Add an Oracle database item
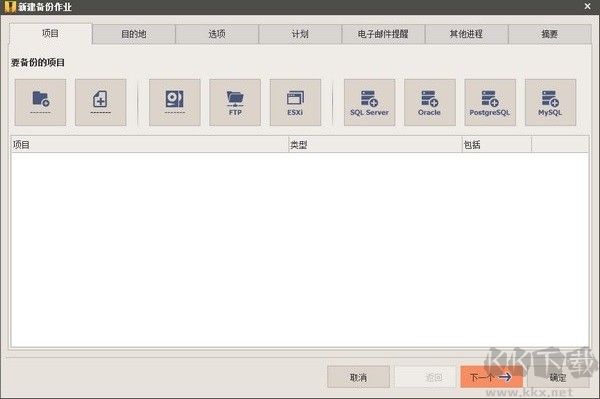 (x=430, y=103)
